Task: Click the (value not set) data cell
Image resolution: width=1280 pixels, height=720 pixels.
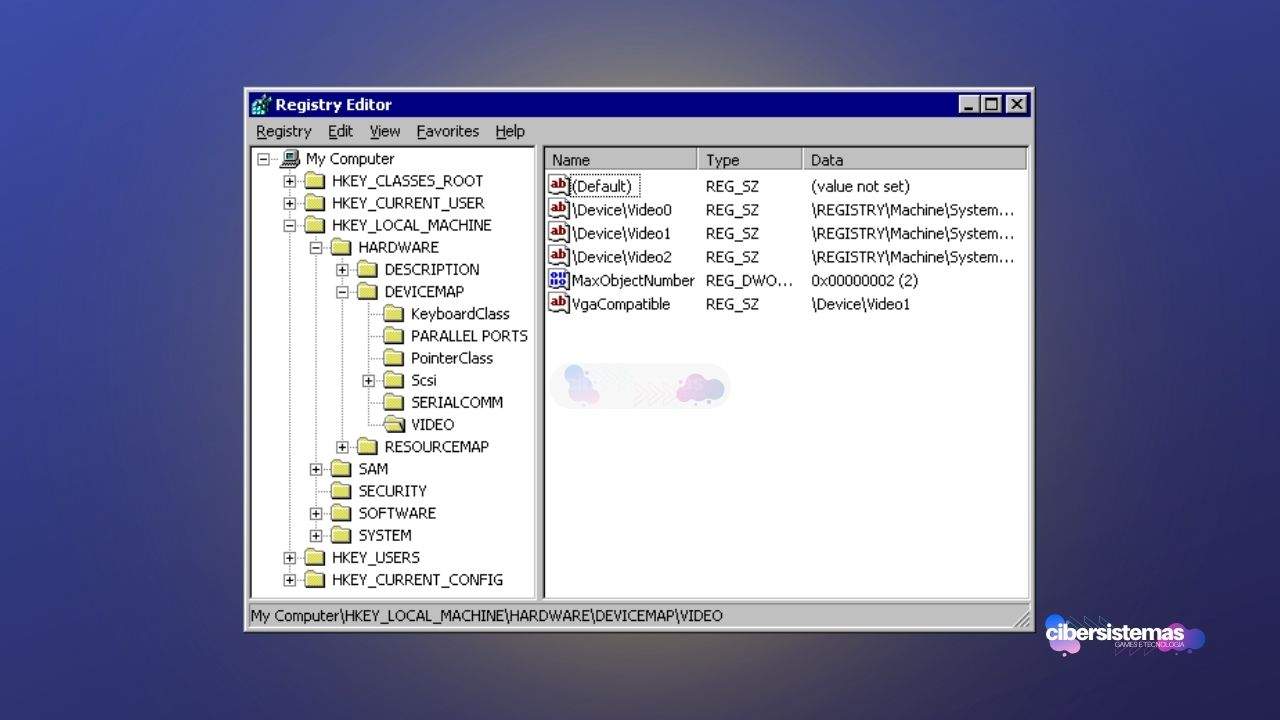Action: click(x=860, y=186)
